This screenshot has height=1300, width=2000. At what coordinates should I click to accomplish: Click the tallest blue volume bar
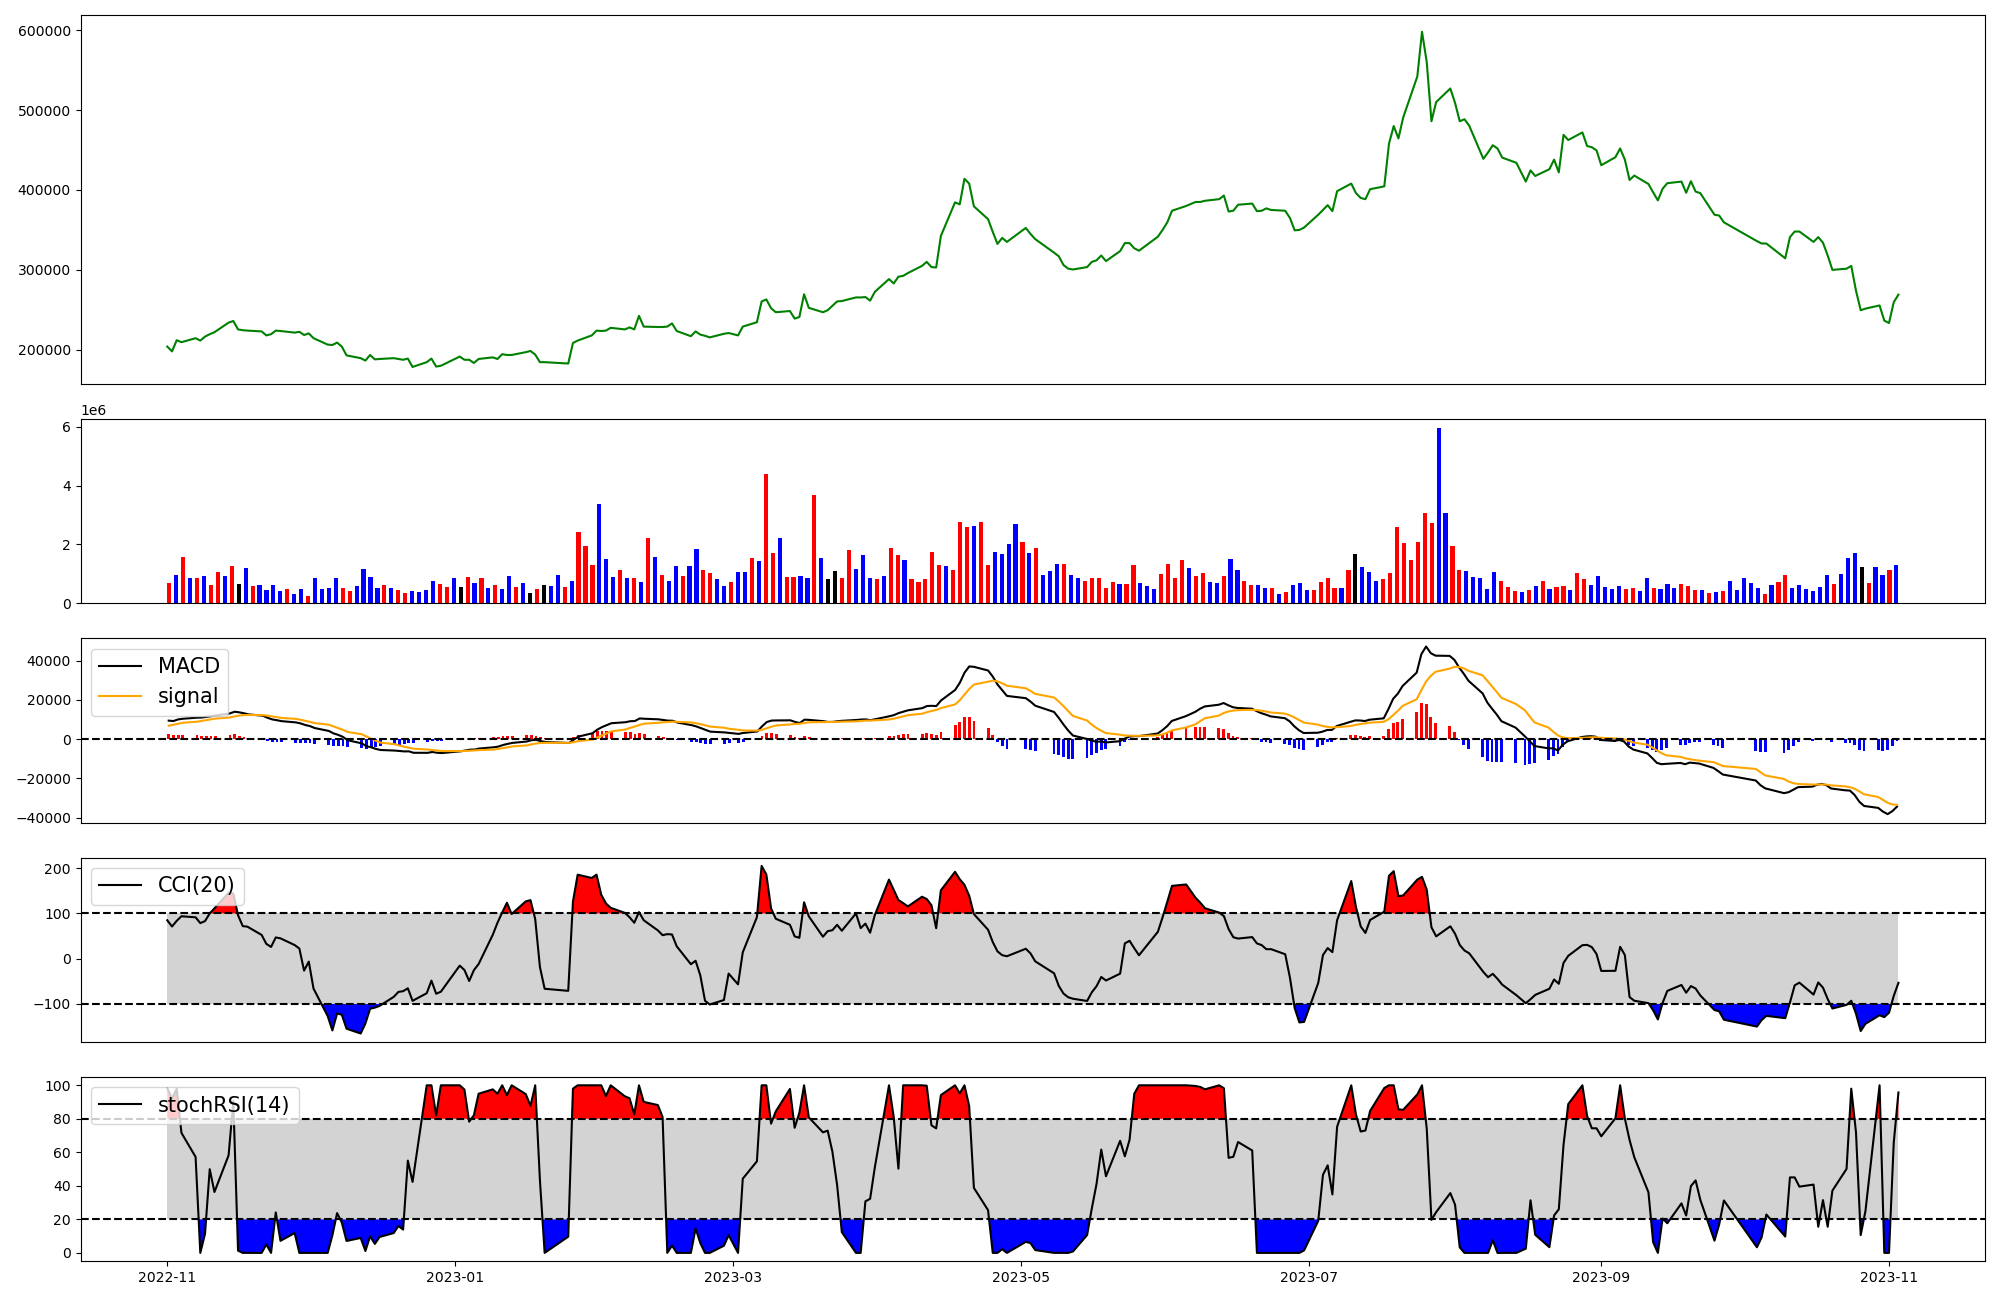1439,515
